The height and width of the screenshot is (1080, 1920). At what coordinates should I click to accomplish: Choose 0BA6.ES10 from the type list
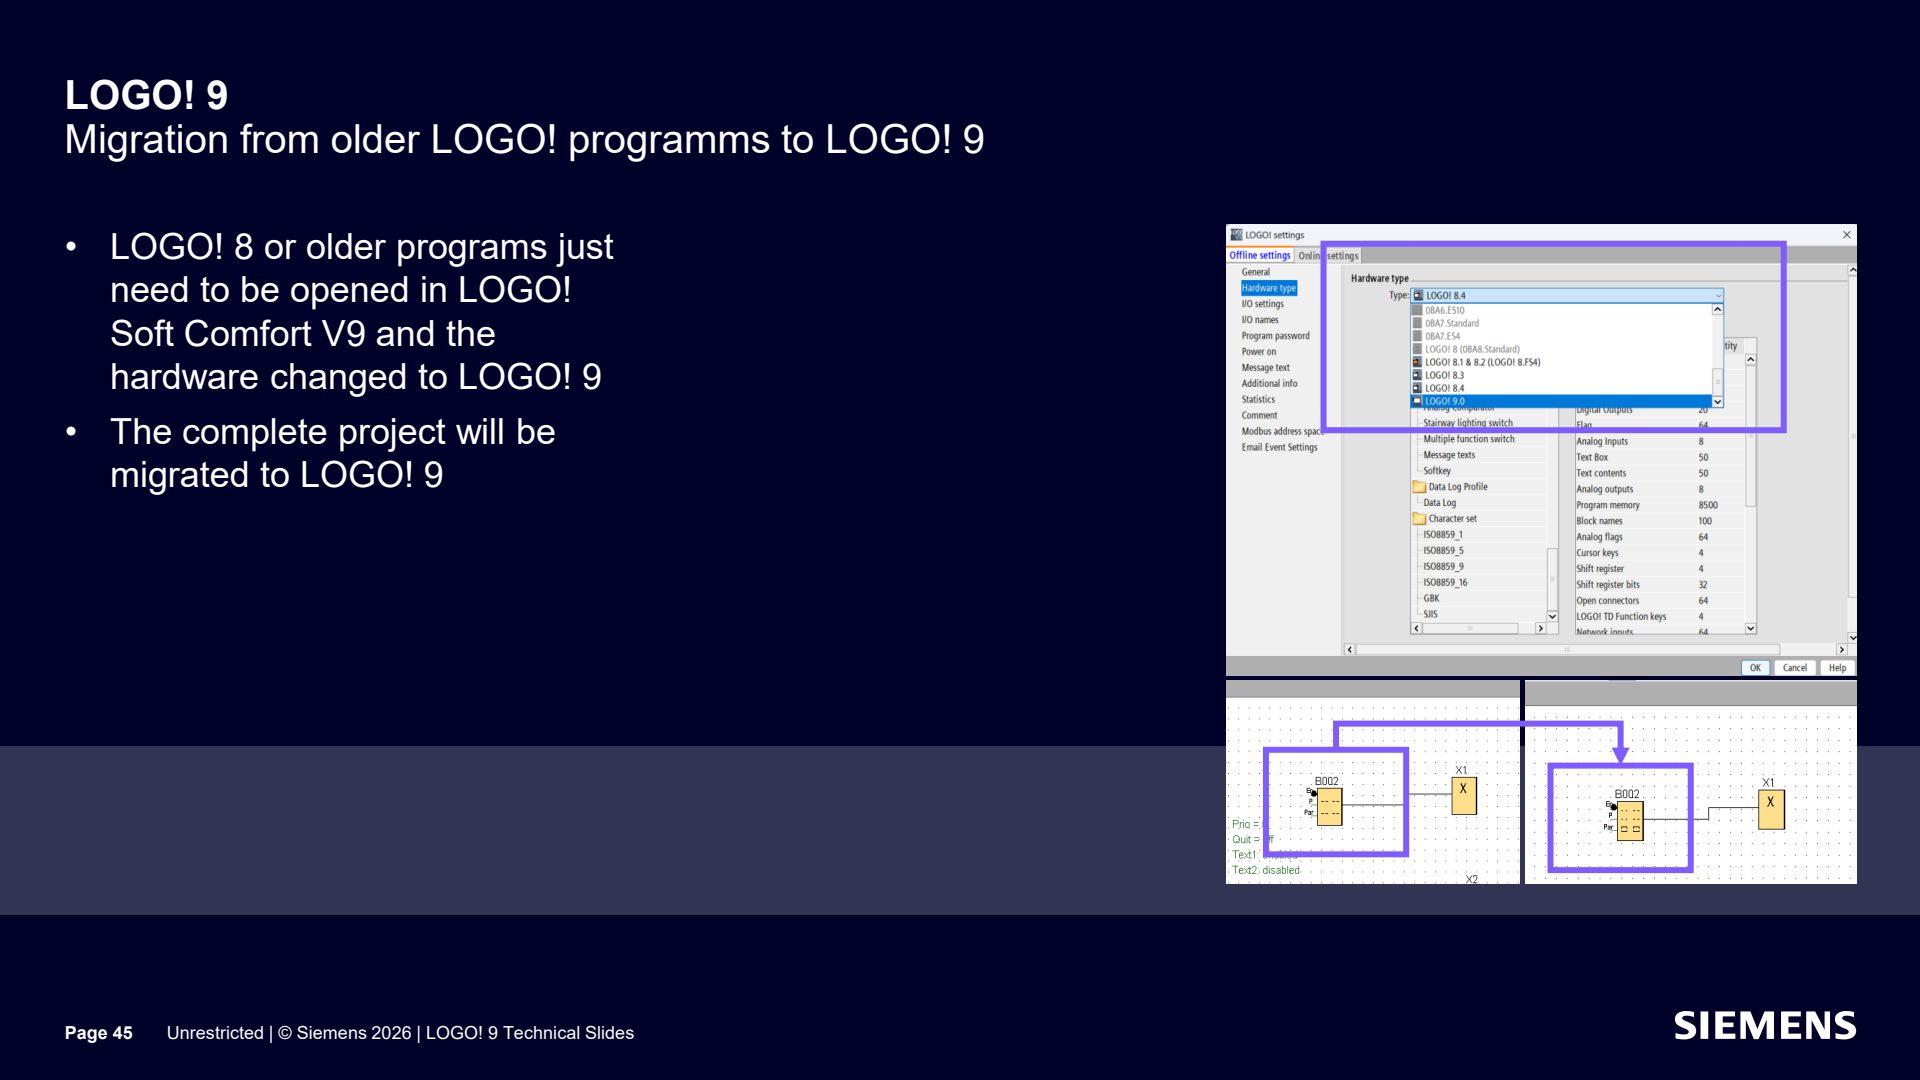tap(1561, 310)
